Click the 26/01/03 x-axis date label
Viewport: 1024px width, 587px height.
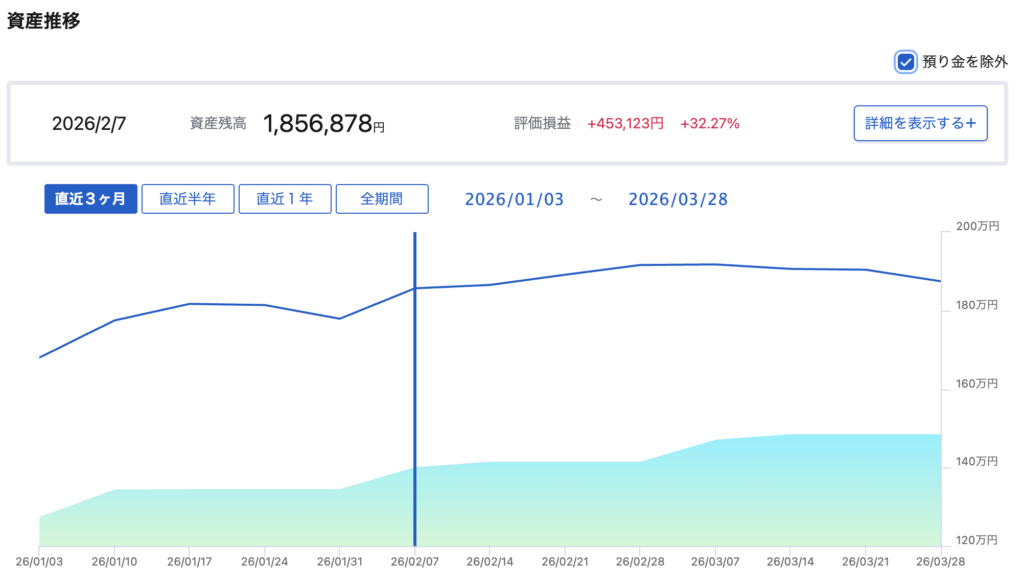click(39, 562)
